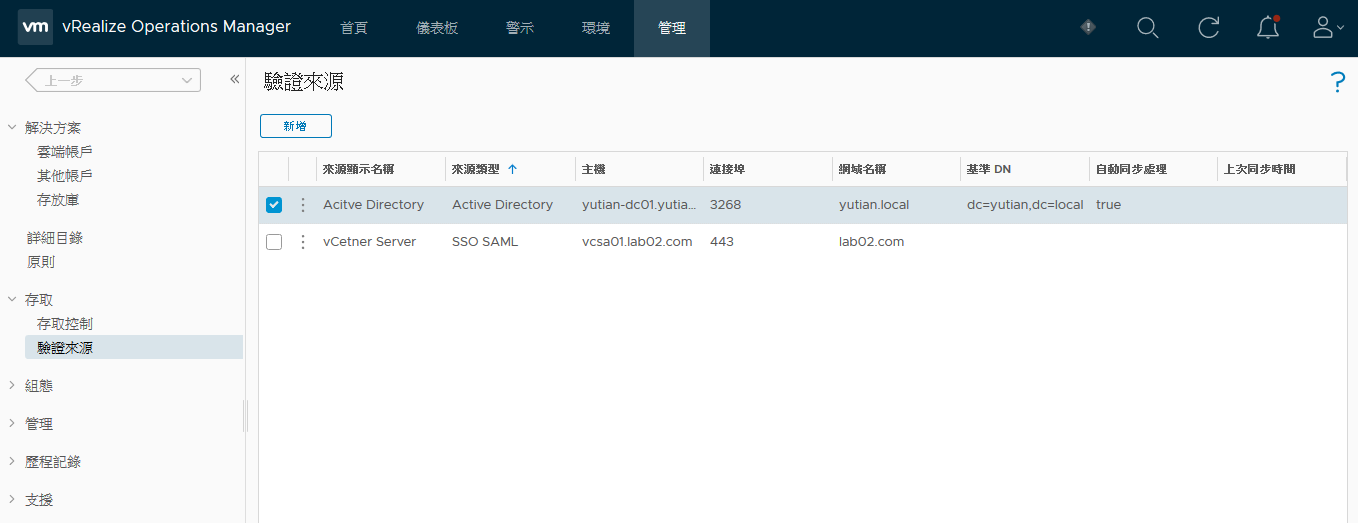Expand the 組態 section
This screenshot has height=523, width=1358.
(12, 386)
